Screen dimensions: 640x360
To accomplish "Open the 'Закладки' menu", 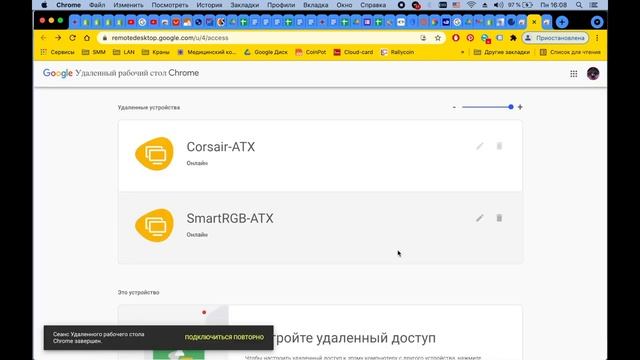I will click(x=244, y=5).
